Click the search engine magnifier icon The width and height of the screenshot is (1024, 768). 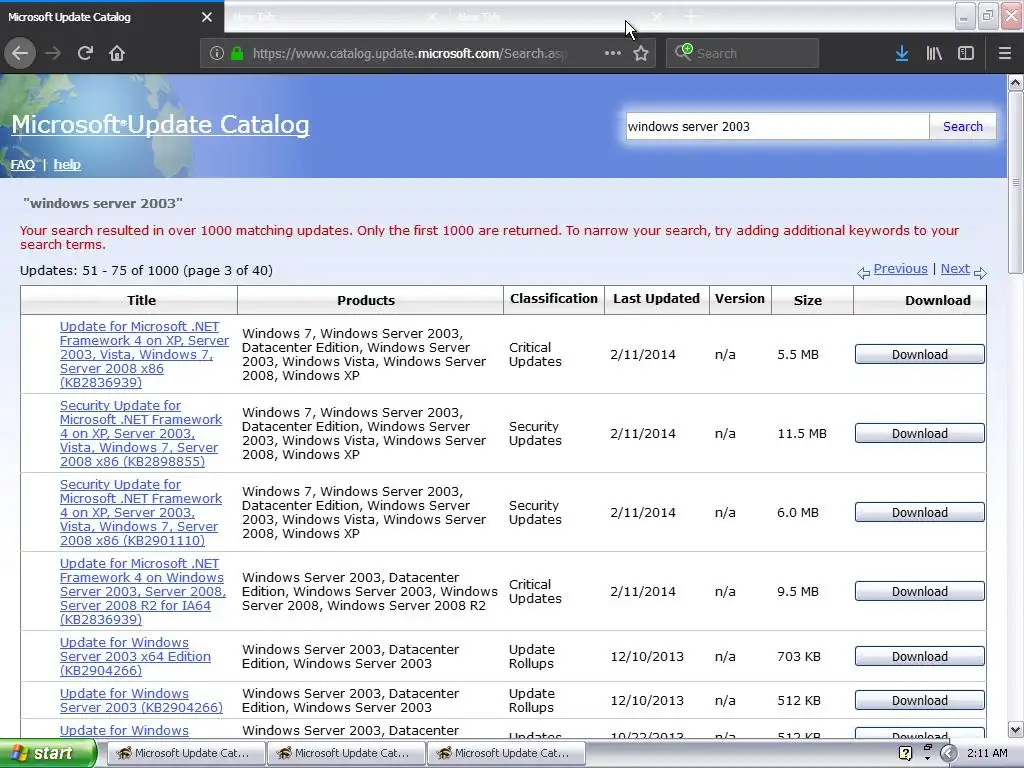point(684,52)
